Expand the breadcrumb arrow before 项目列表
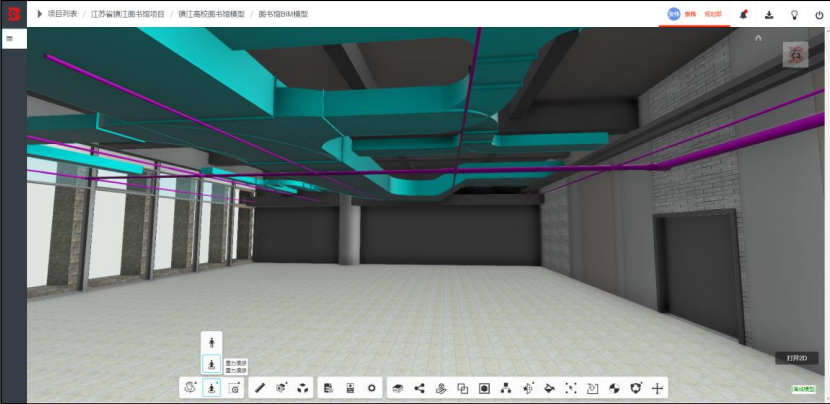The height and width of the screenshot is (404, 830). click(x=40, y=14)
